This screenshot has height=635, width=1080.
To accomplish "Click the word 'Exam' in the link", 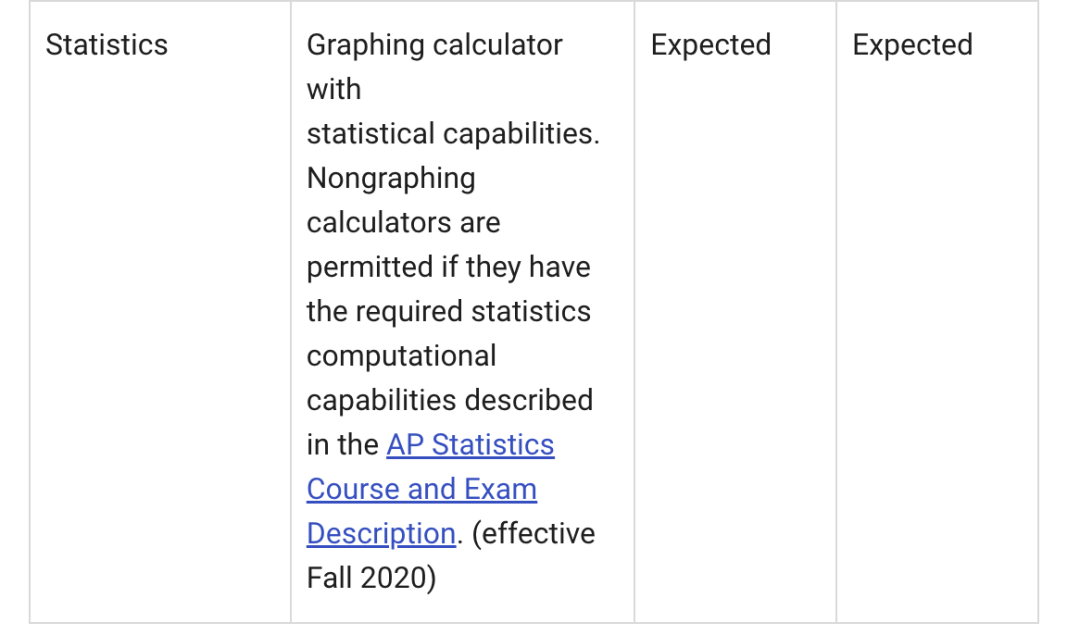I will coord(500,489).
